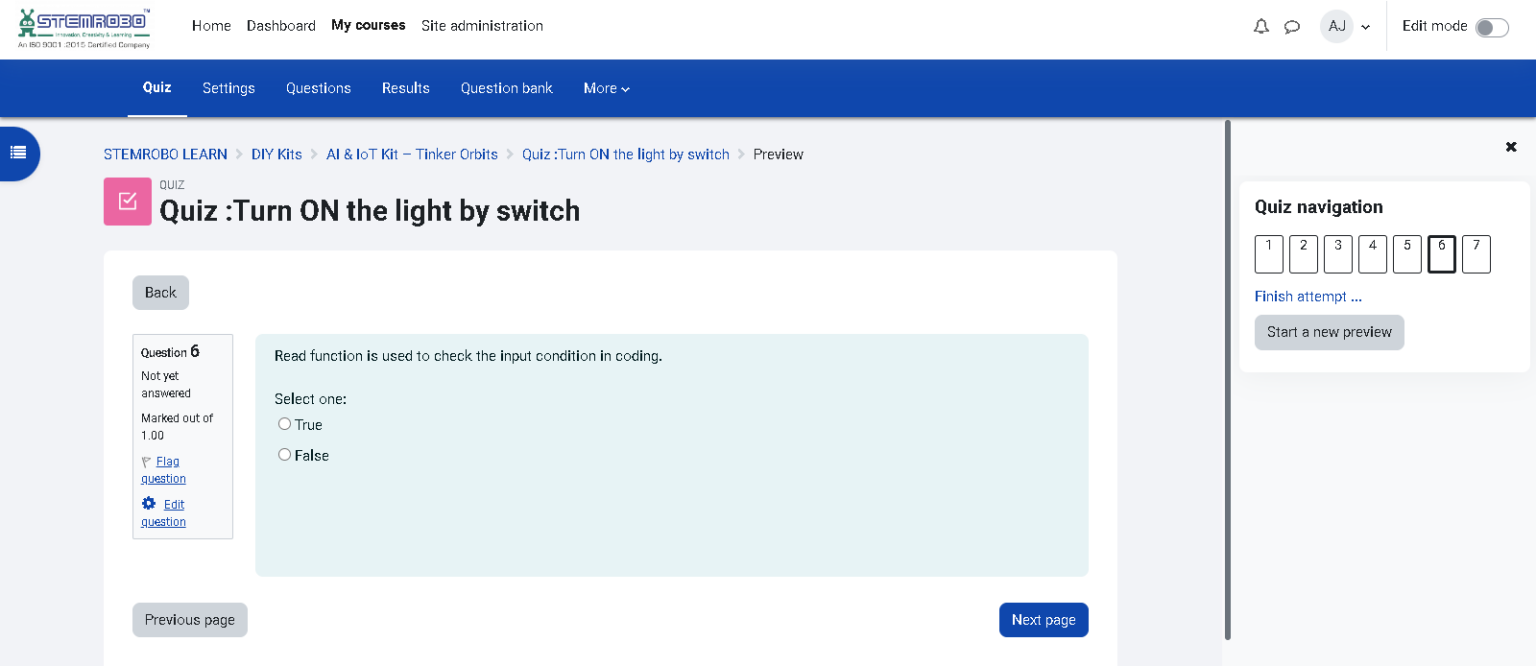1536x666 pixels.
Task: Open the user menu chevron next to AJ
Action: point(1365,27)
